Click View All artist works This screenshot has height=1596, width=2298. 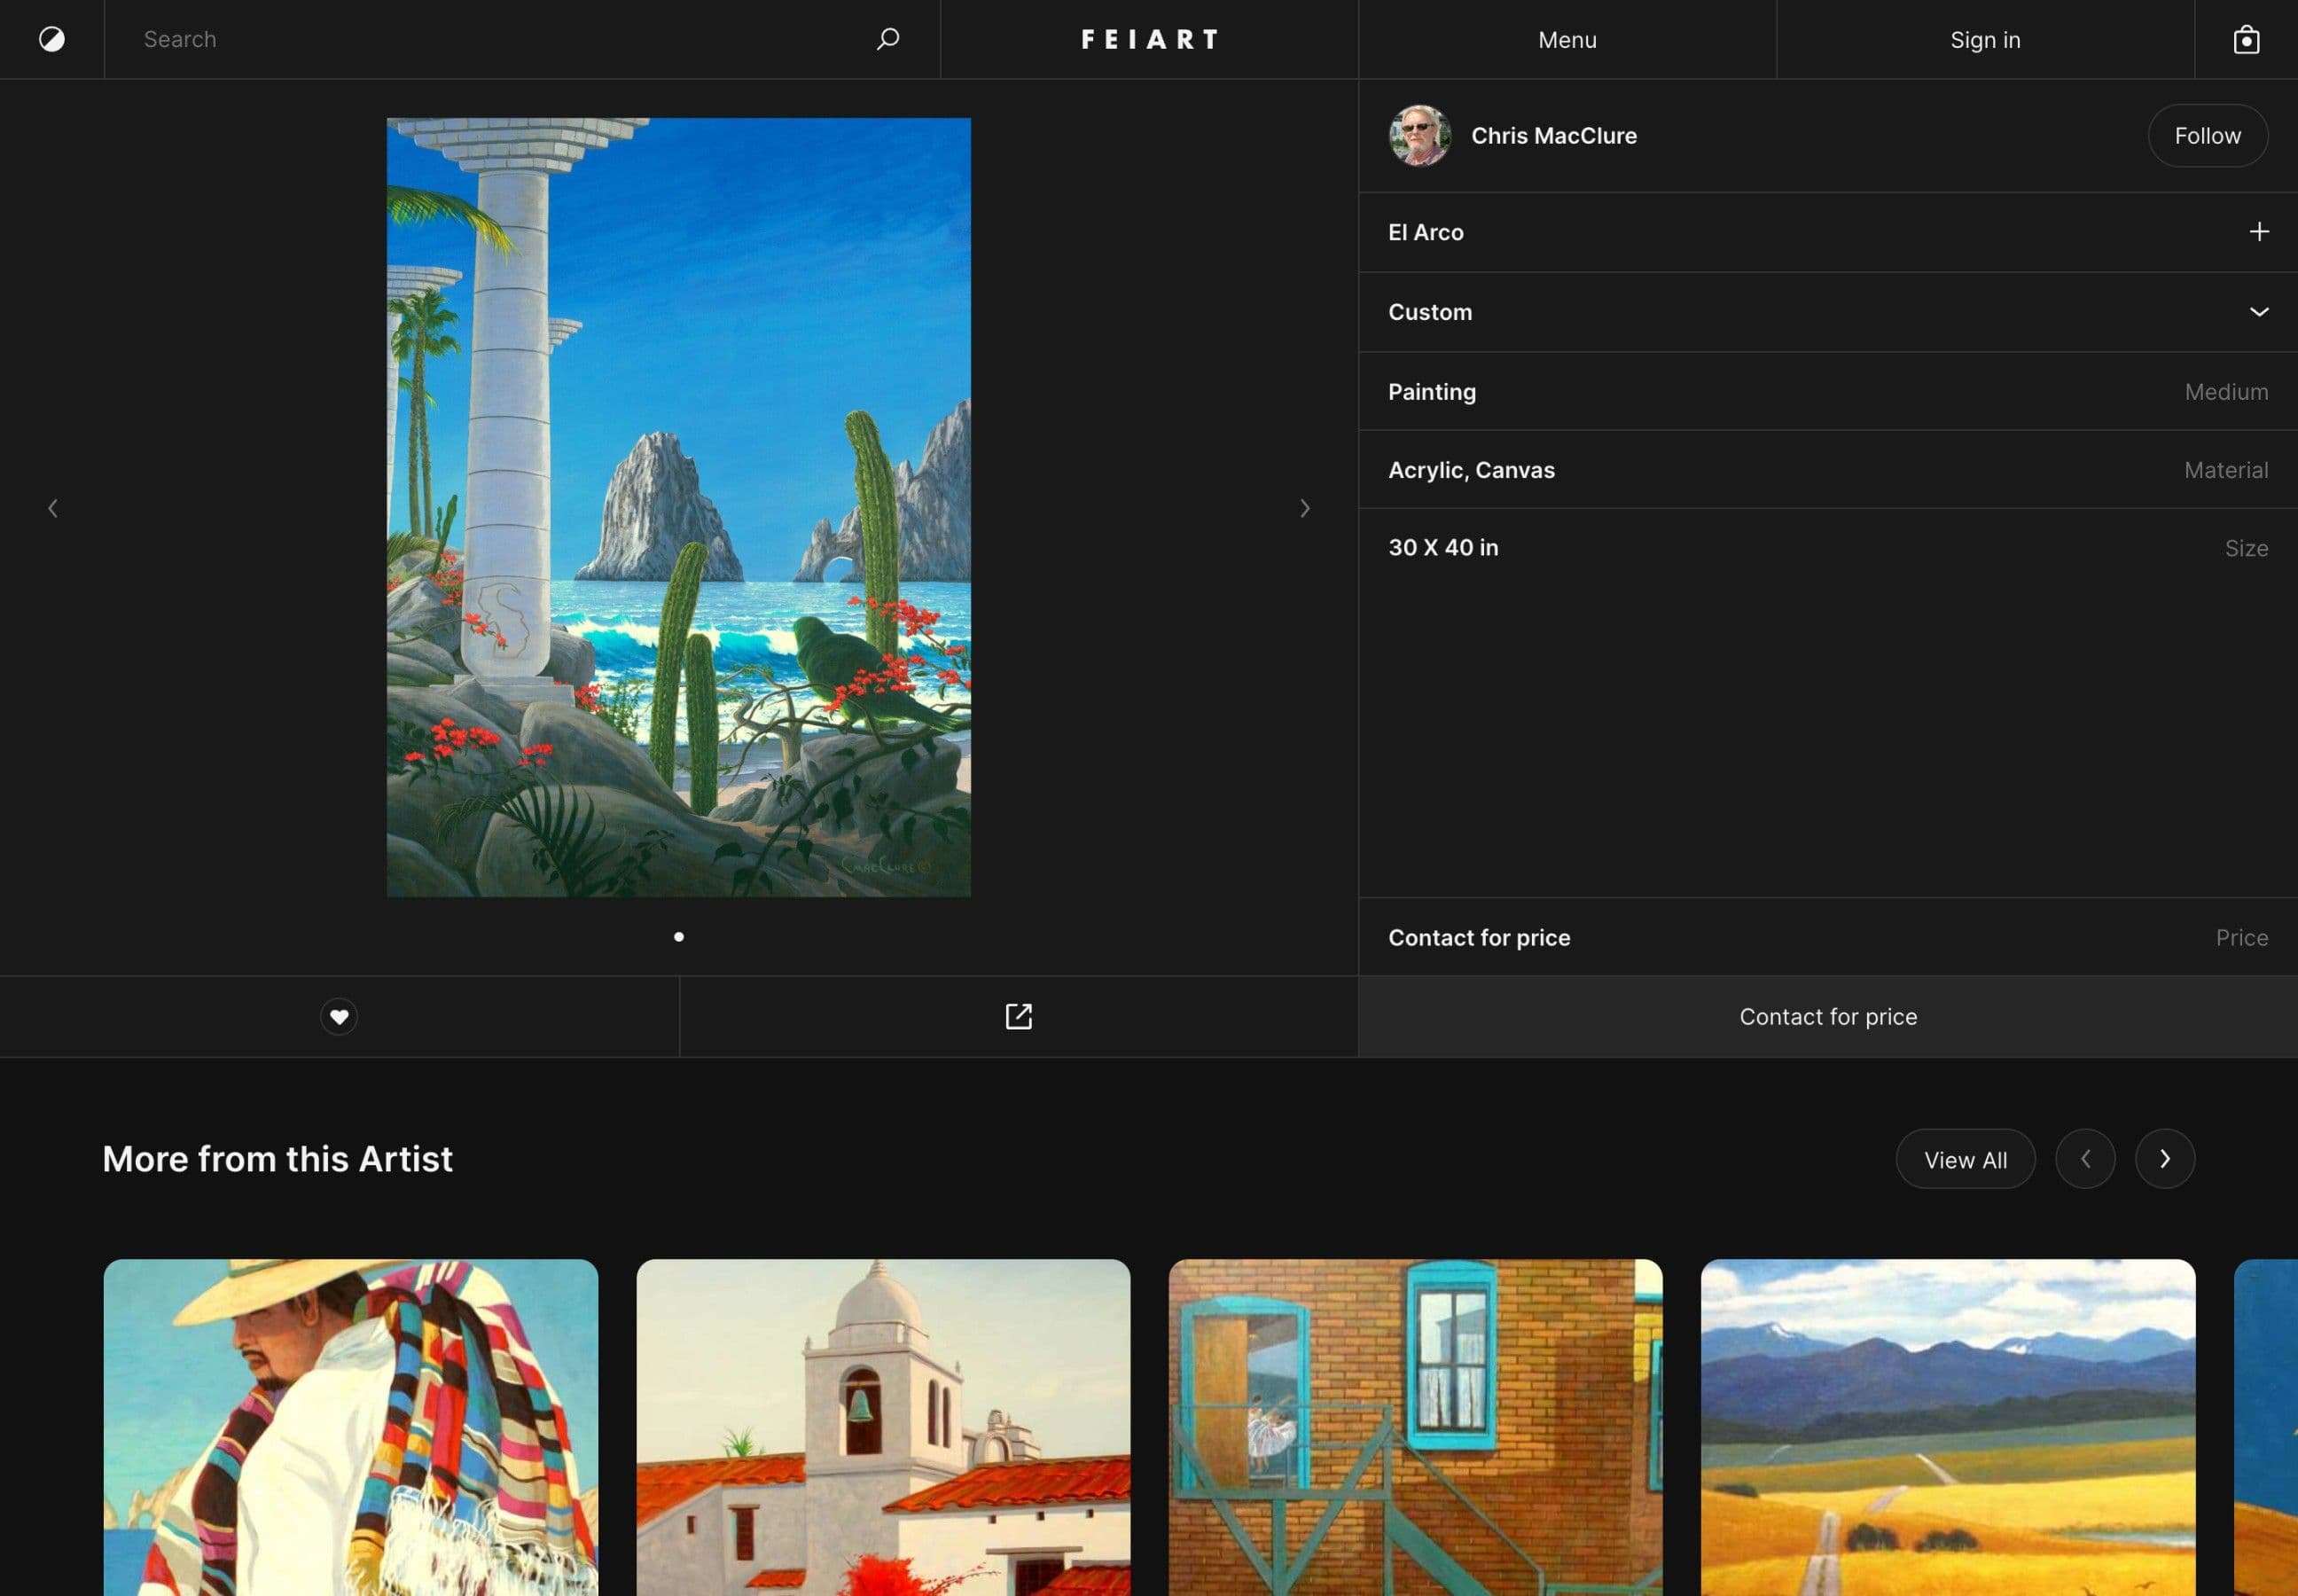click(x=1964, y=1159)
